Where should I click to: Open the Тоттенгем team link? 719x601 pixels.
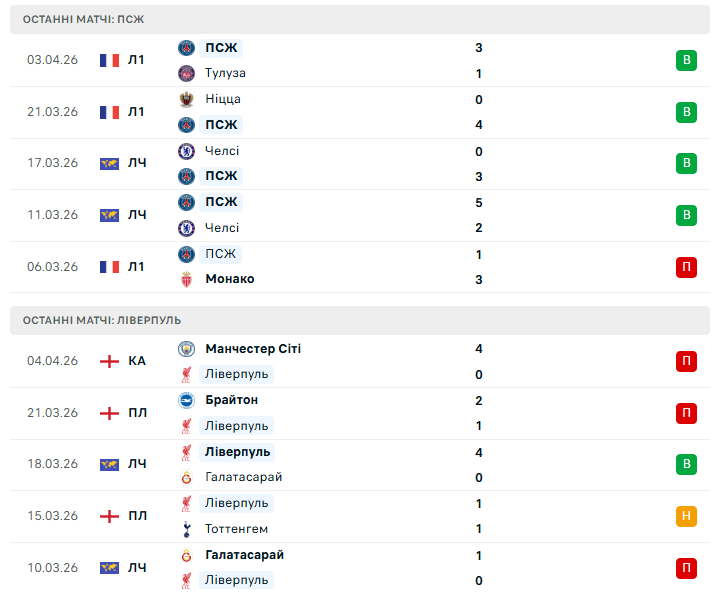236,529
